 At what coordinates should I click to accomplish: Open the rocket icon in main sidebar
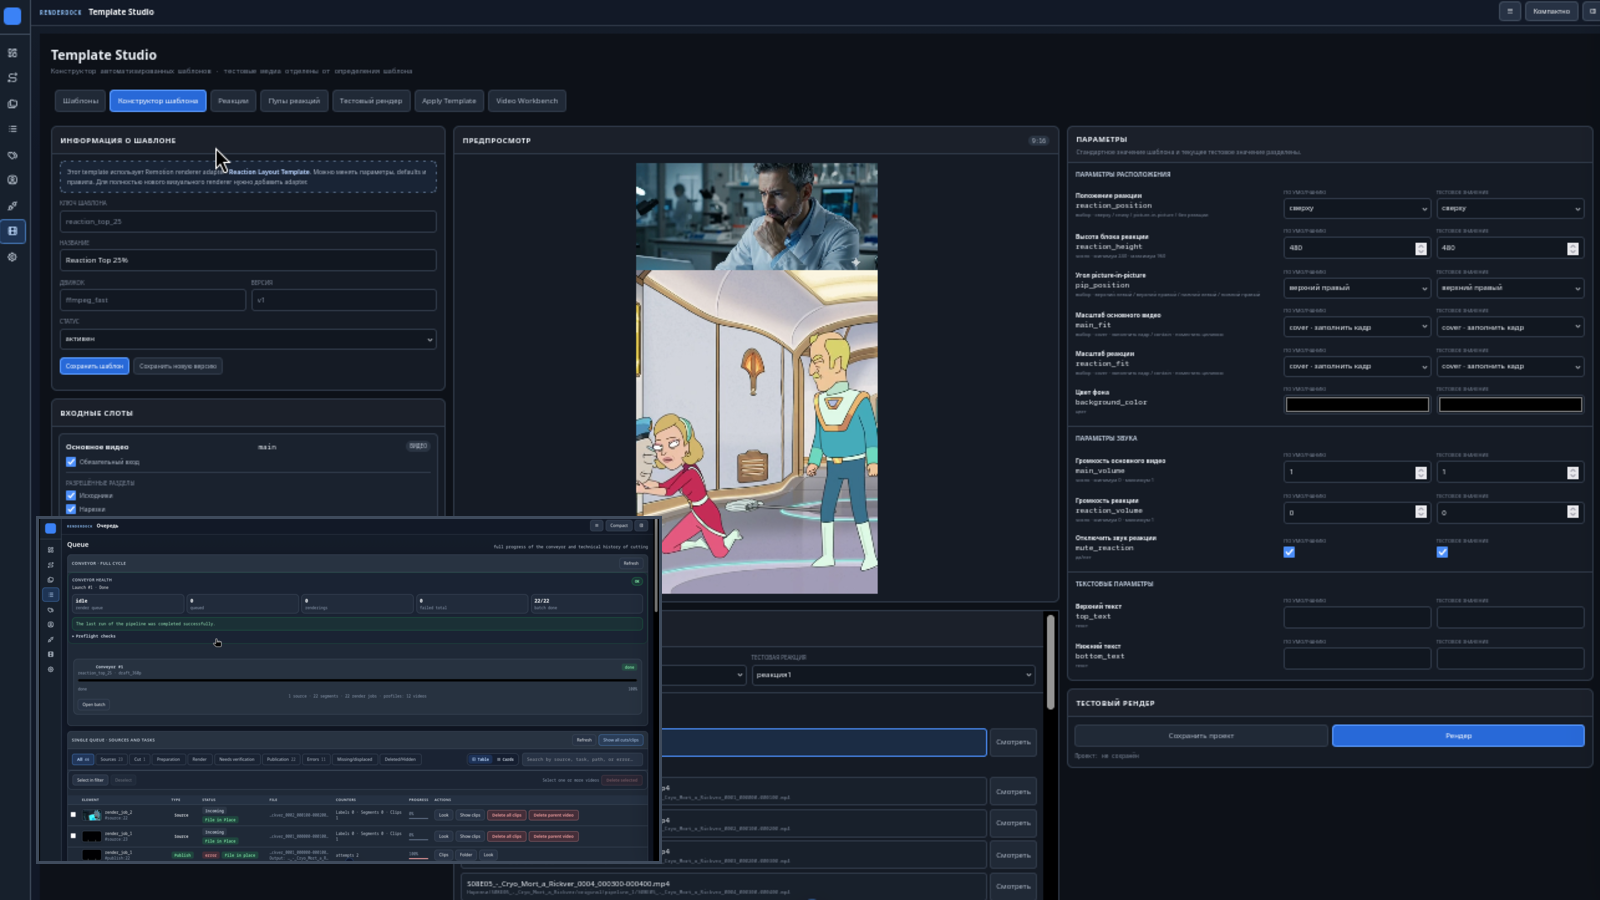[x=13, y=206]
